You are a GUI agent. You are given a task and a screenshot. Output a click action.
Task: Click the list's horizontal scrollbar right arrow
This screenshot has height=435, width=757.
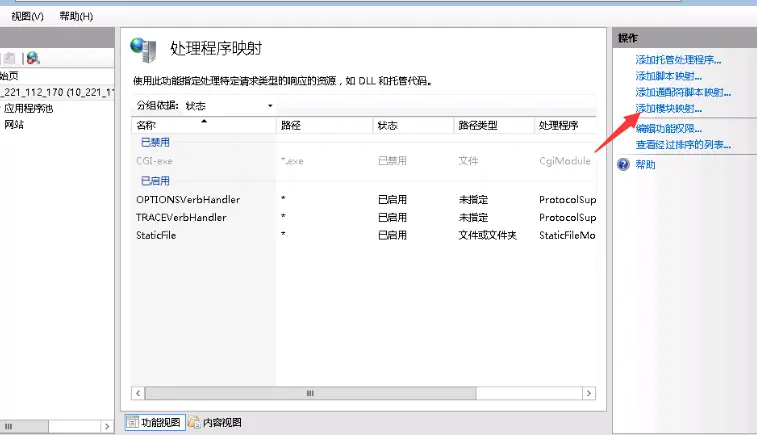coord(589,393)
